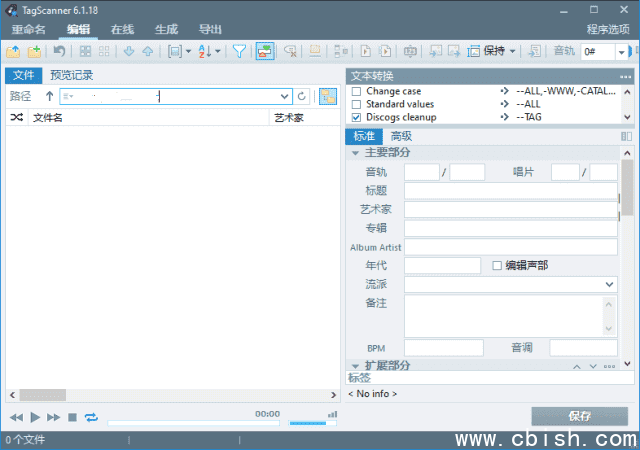Click the shuffle icon in the file list header

tap(16, 118)
